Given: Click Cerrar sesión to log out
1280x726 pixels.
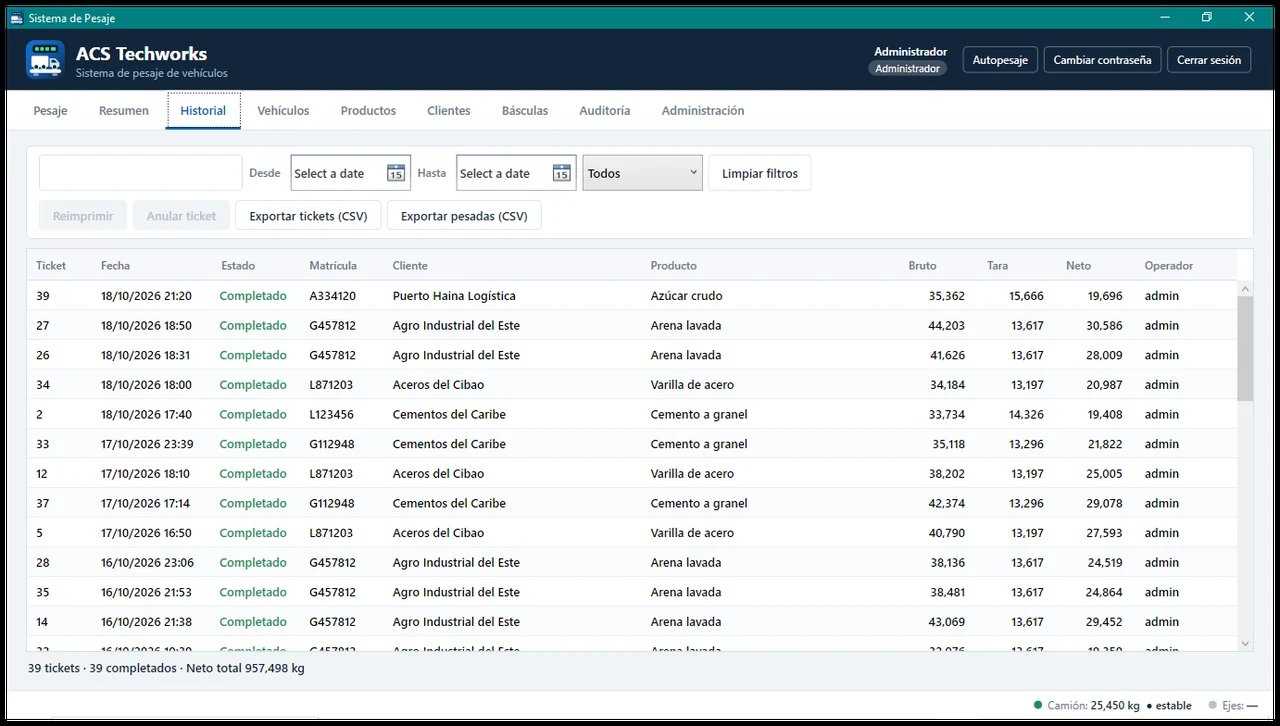Looking at the screenshot, I should click(1209, 60).
